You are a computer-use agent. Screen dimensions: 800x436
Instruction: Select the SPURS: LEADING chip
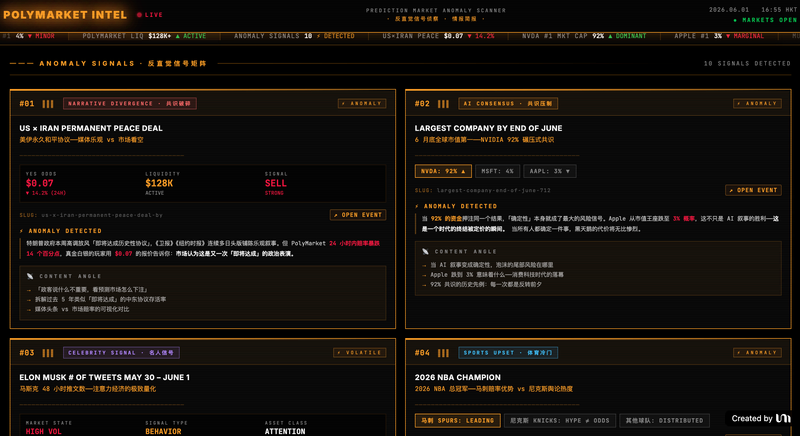pyautogui.click(x=458, y=421)
